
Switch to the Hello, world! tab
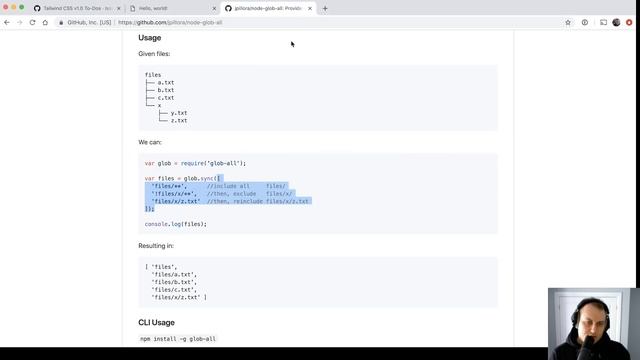point(173,8)
